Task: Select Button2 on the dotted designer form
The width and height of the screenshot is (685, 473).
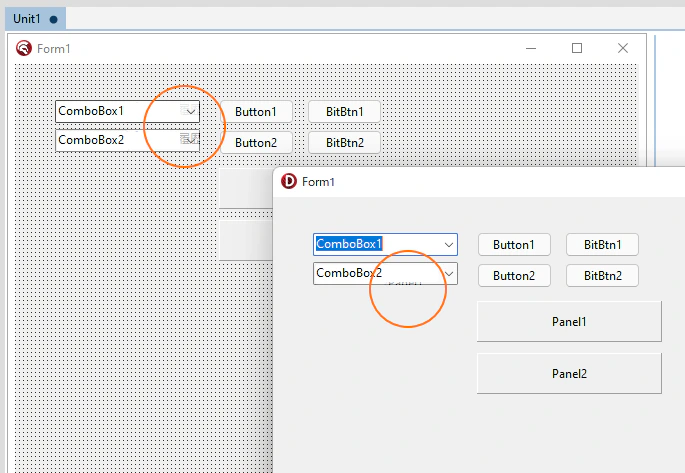Action: point(256,143)
